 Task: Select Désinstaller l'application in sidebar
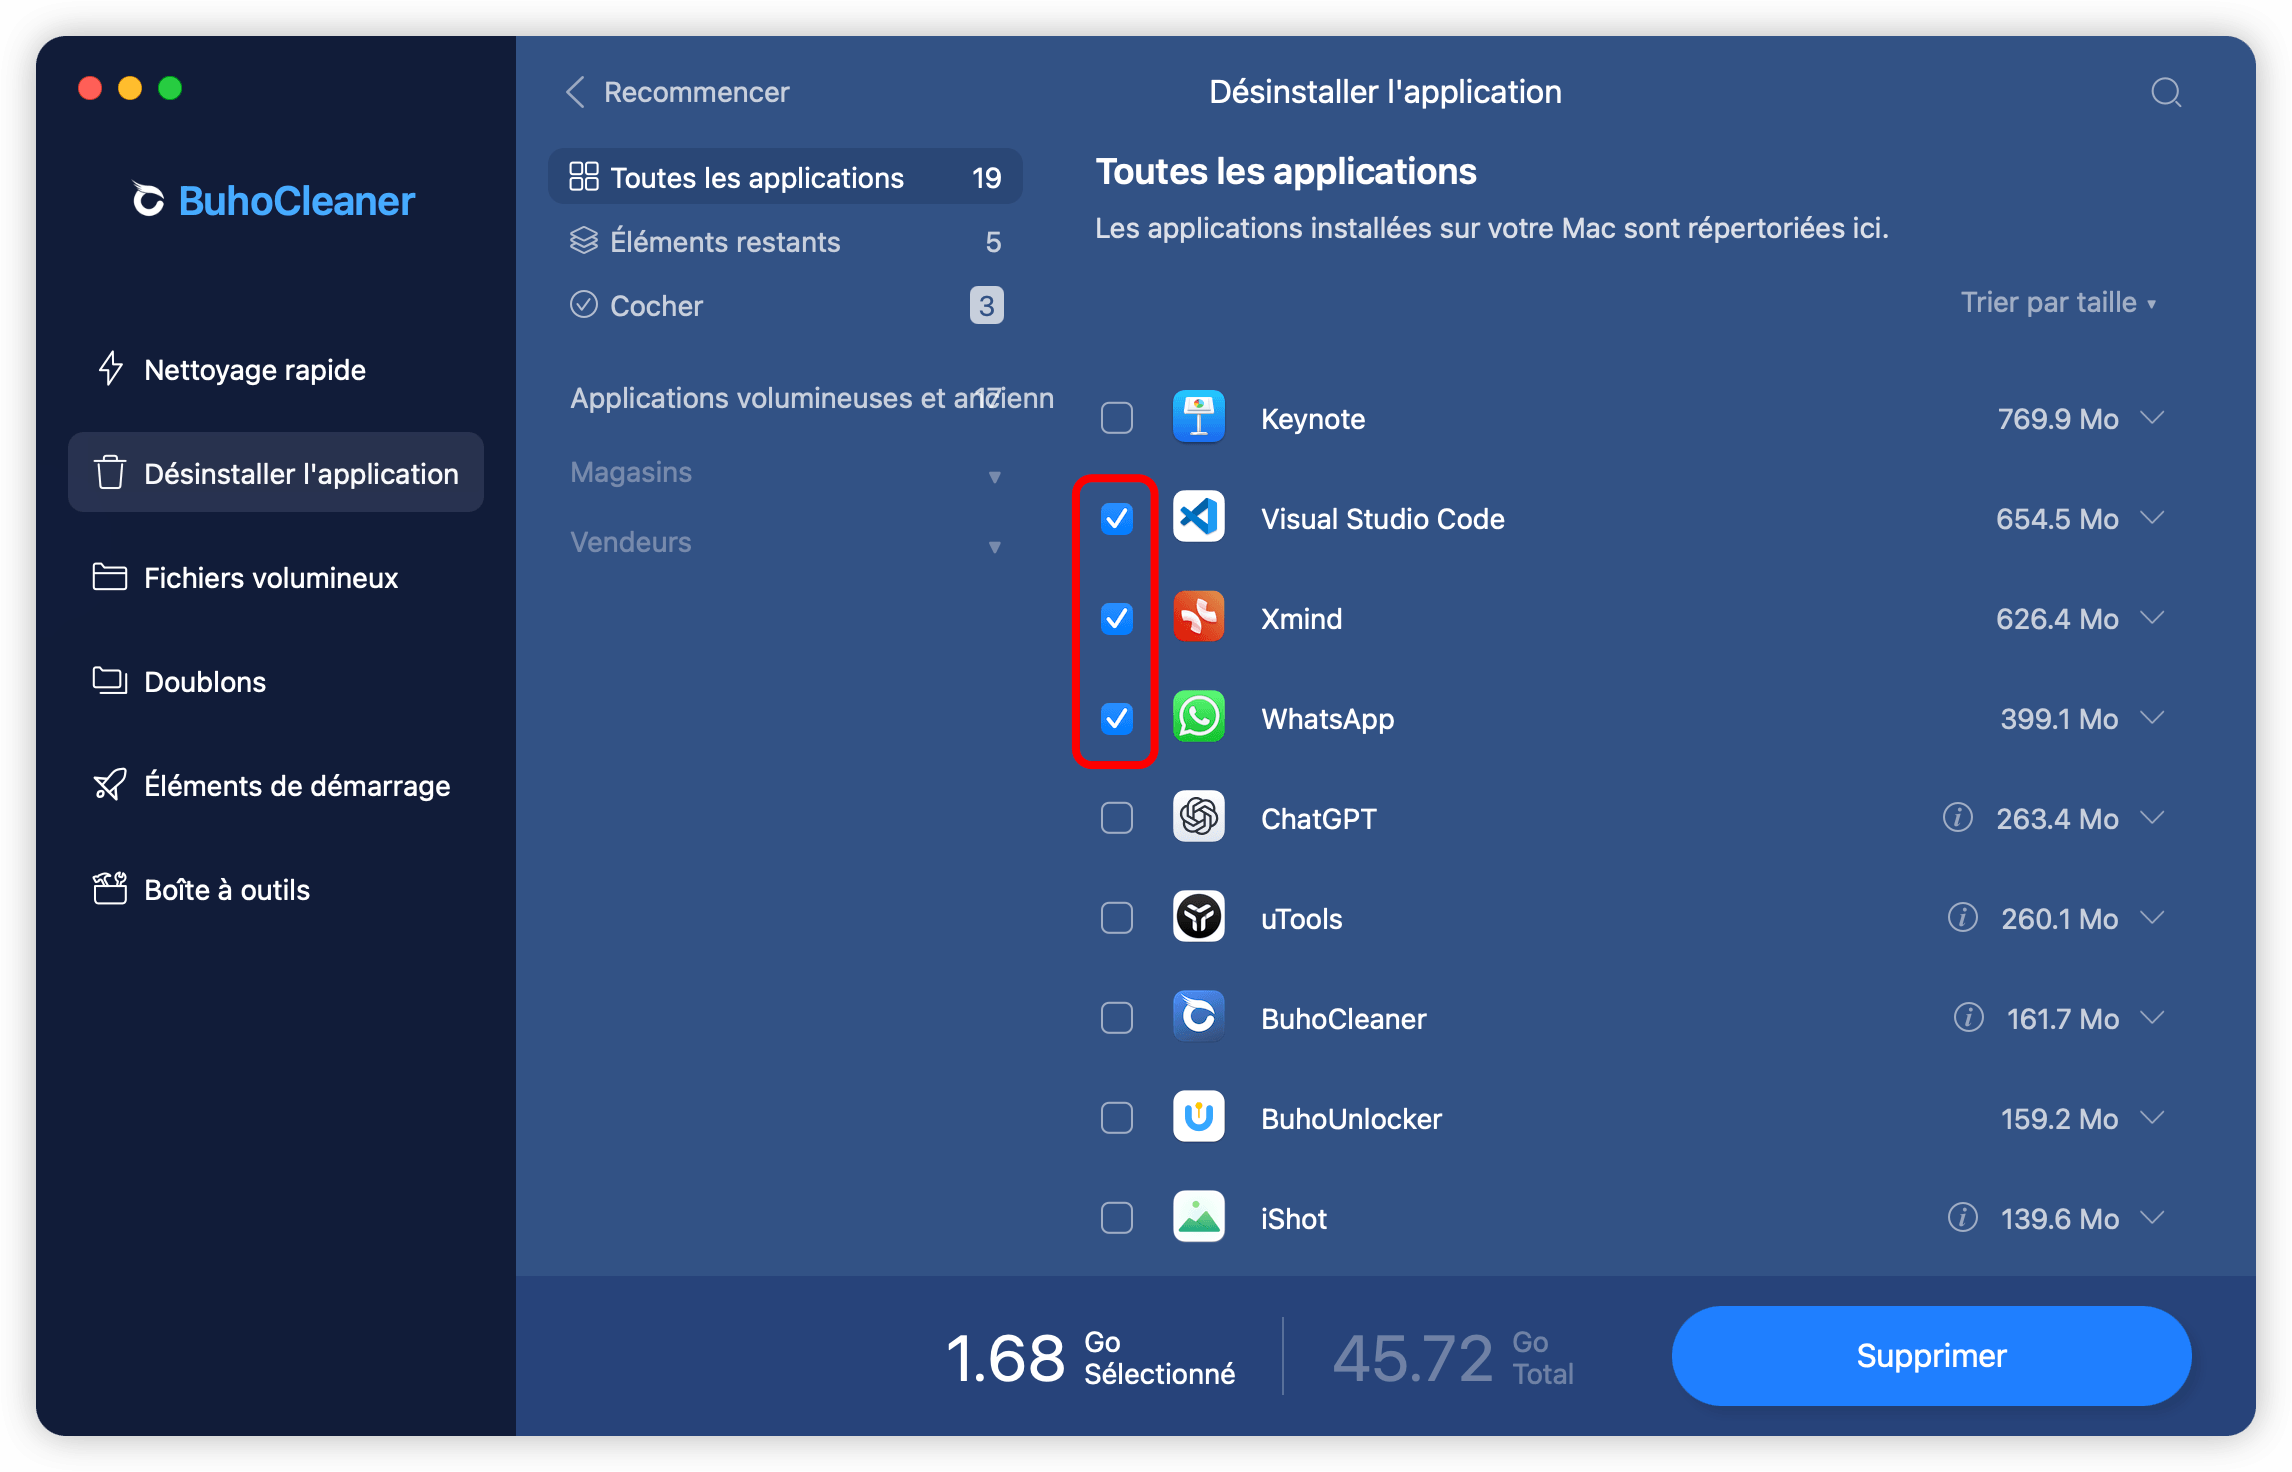coord(276,472)
